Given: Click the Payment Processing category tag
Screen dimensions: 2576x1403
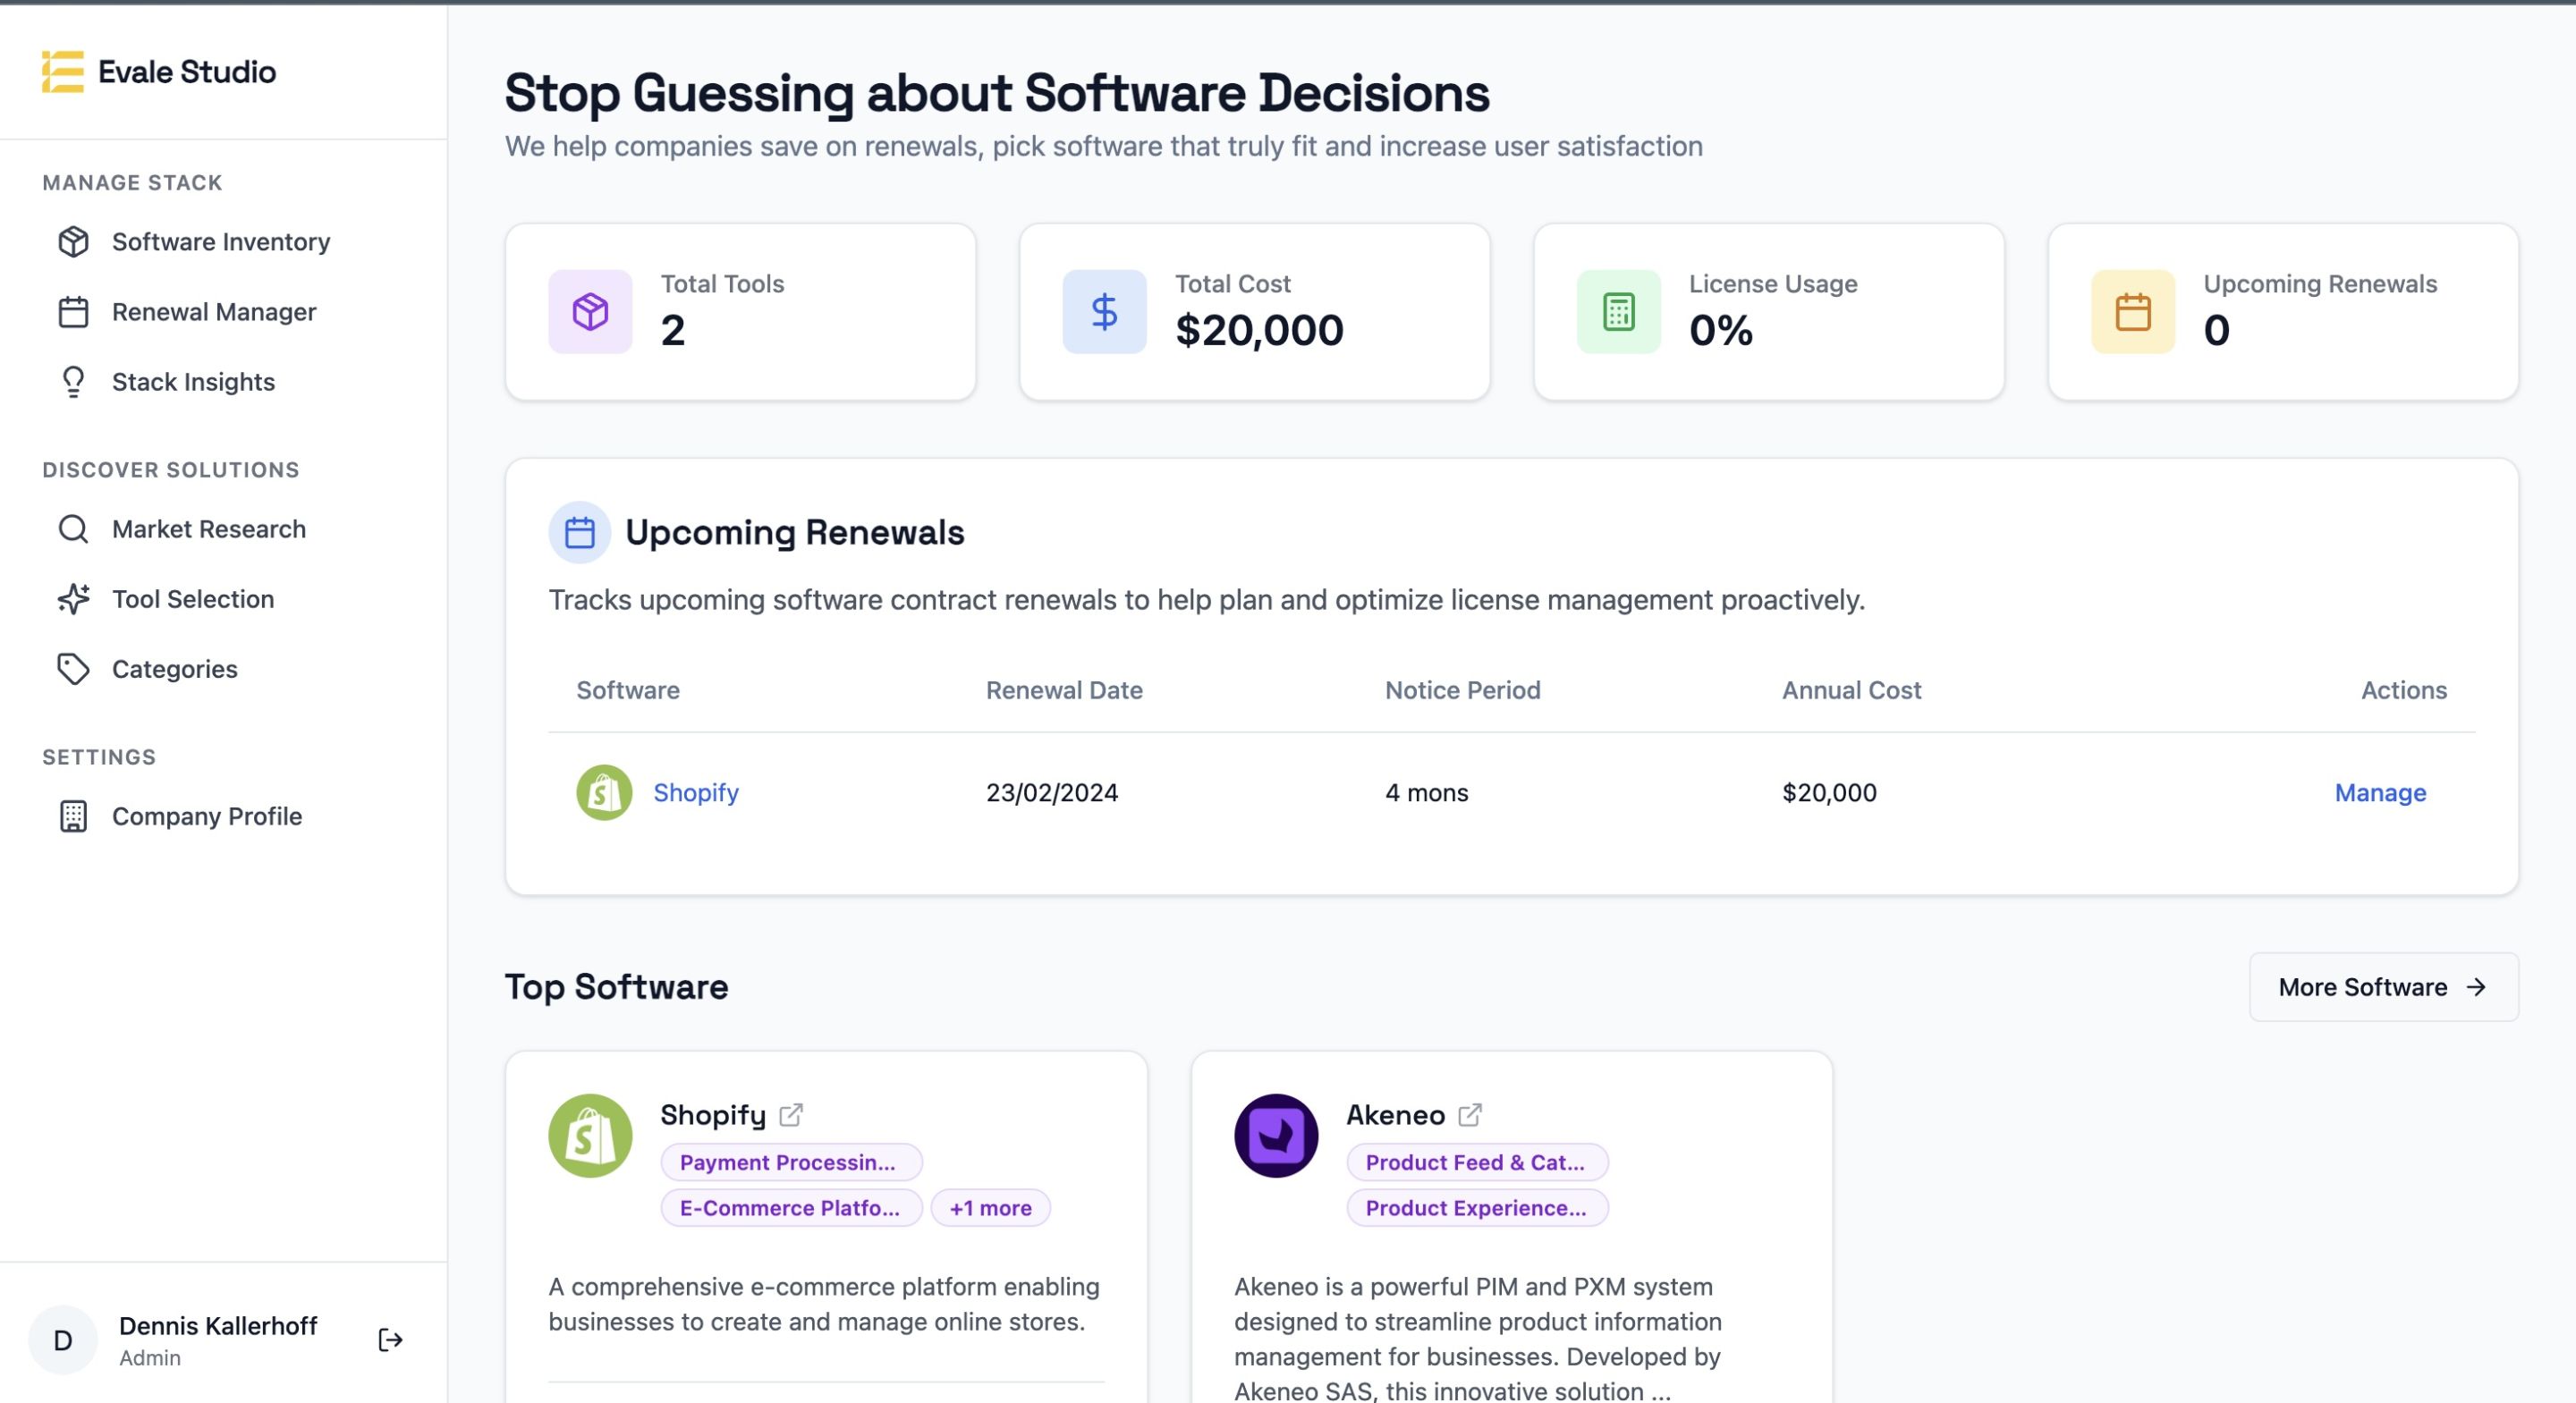Looking at the screenshot, I should click(790, 1162).
